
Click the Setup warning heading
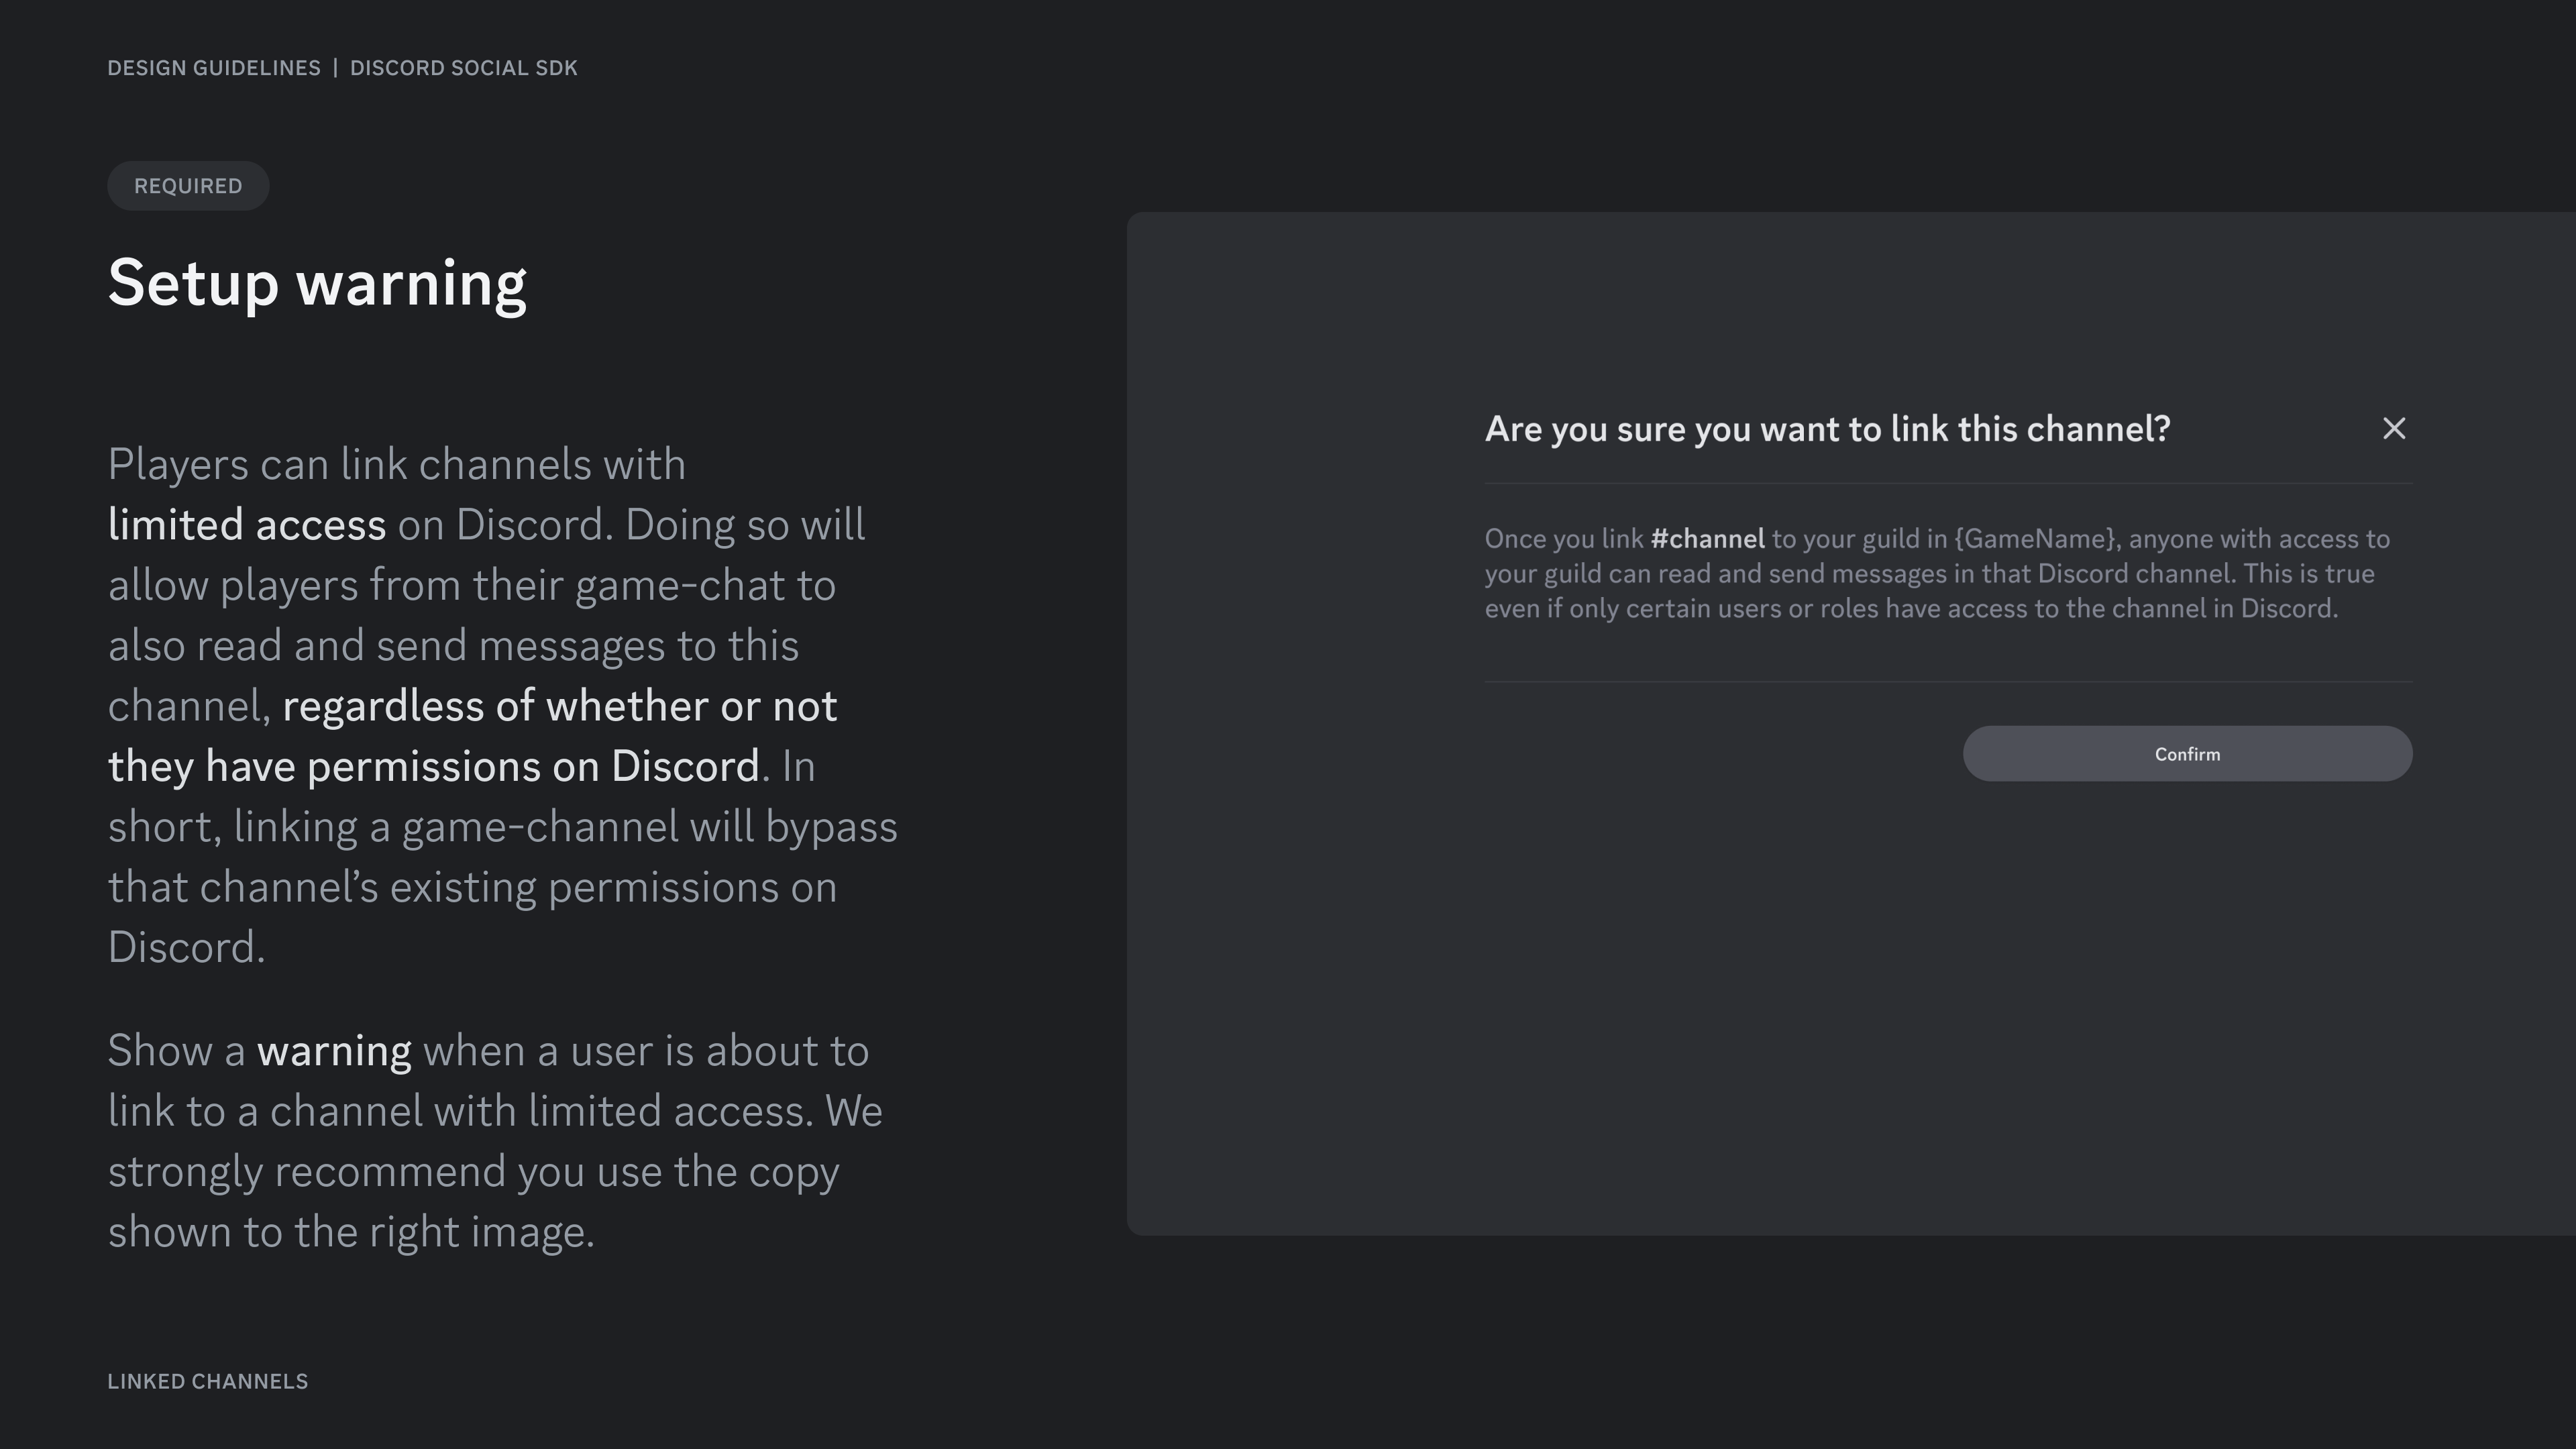click(x=317, y=284)
